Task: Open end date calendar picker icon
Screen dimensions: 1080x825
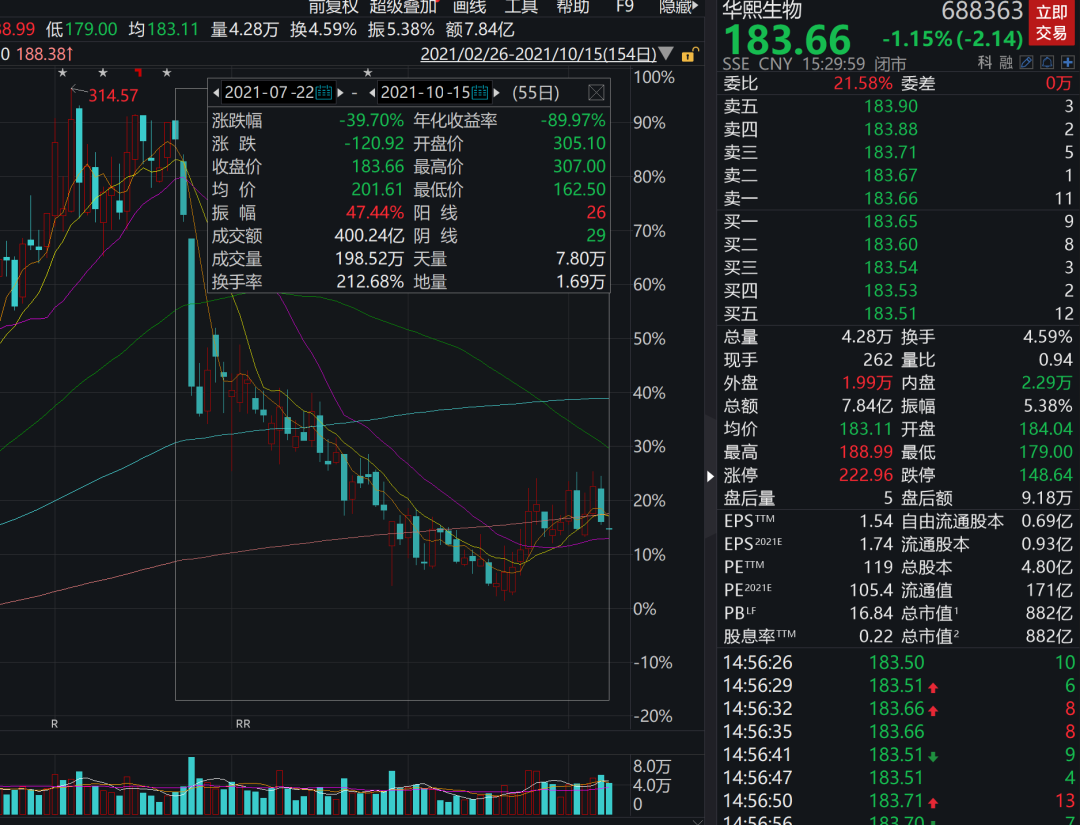Action: pyautogui.click(x=480, y=93)
